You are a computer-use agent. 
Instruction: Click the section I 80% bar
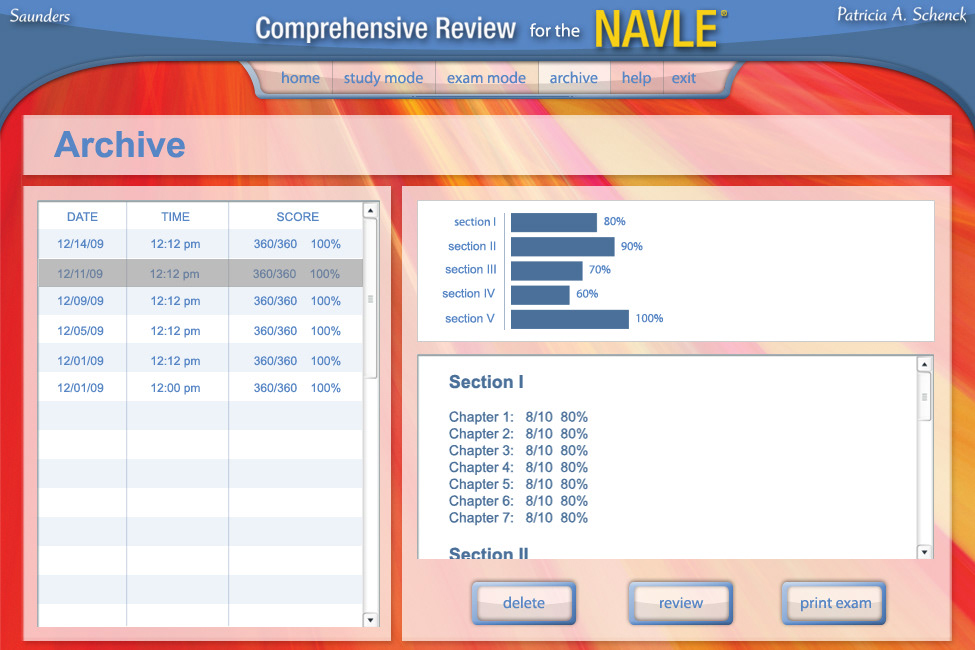tap(554, 222)
